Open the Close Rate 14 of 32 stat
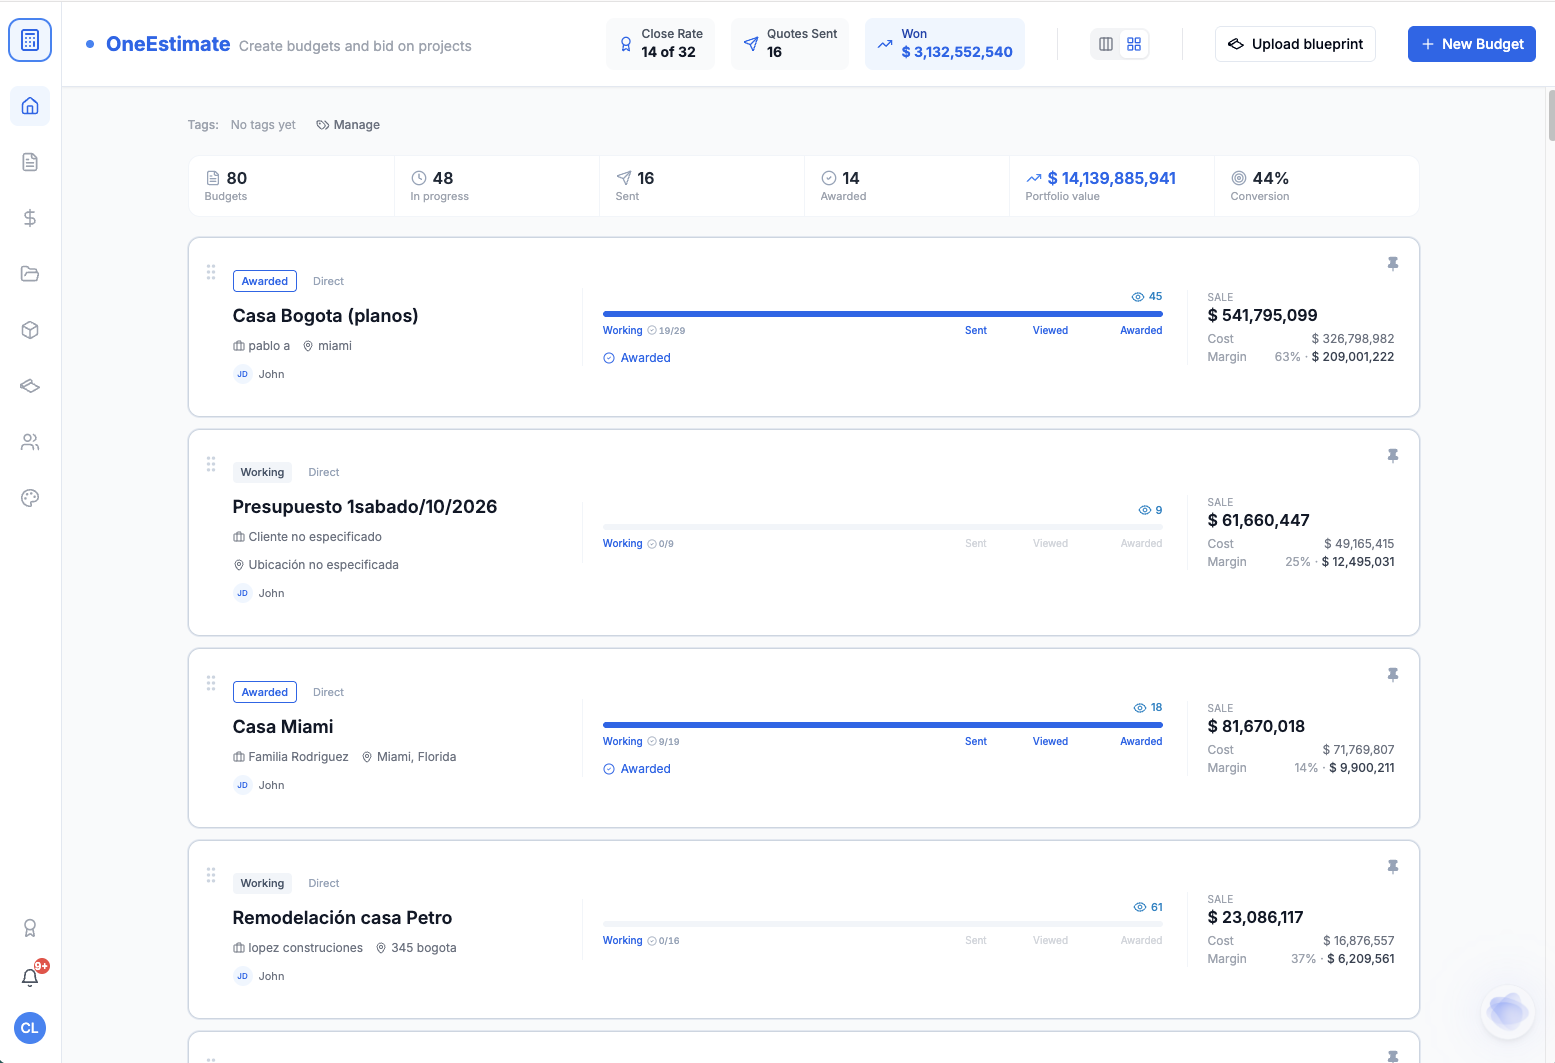The width and height of the screenshot is (1555, 1063). pos(660,44)
